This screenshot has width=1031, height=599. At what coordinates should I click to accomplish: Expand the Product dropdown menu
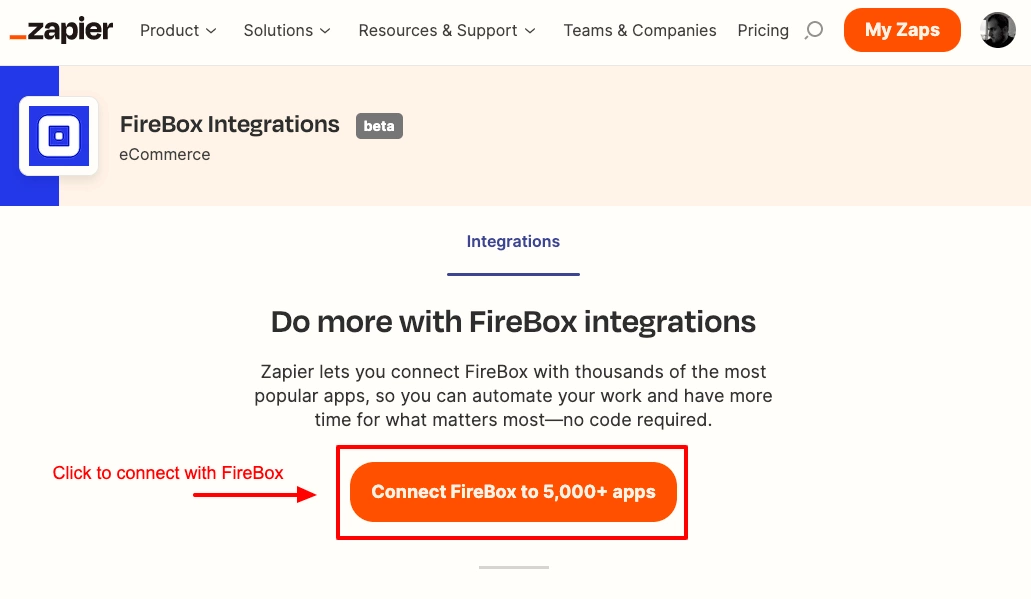pyautogui.click(x=178, y=30)
